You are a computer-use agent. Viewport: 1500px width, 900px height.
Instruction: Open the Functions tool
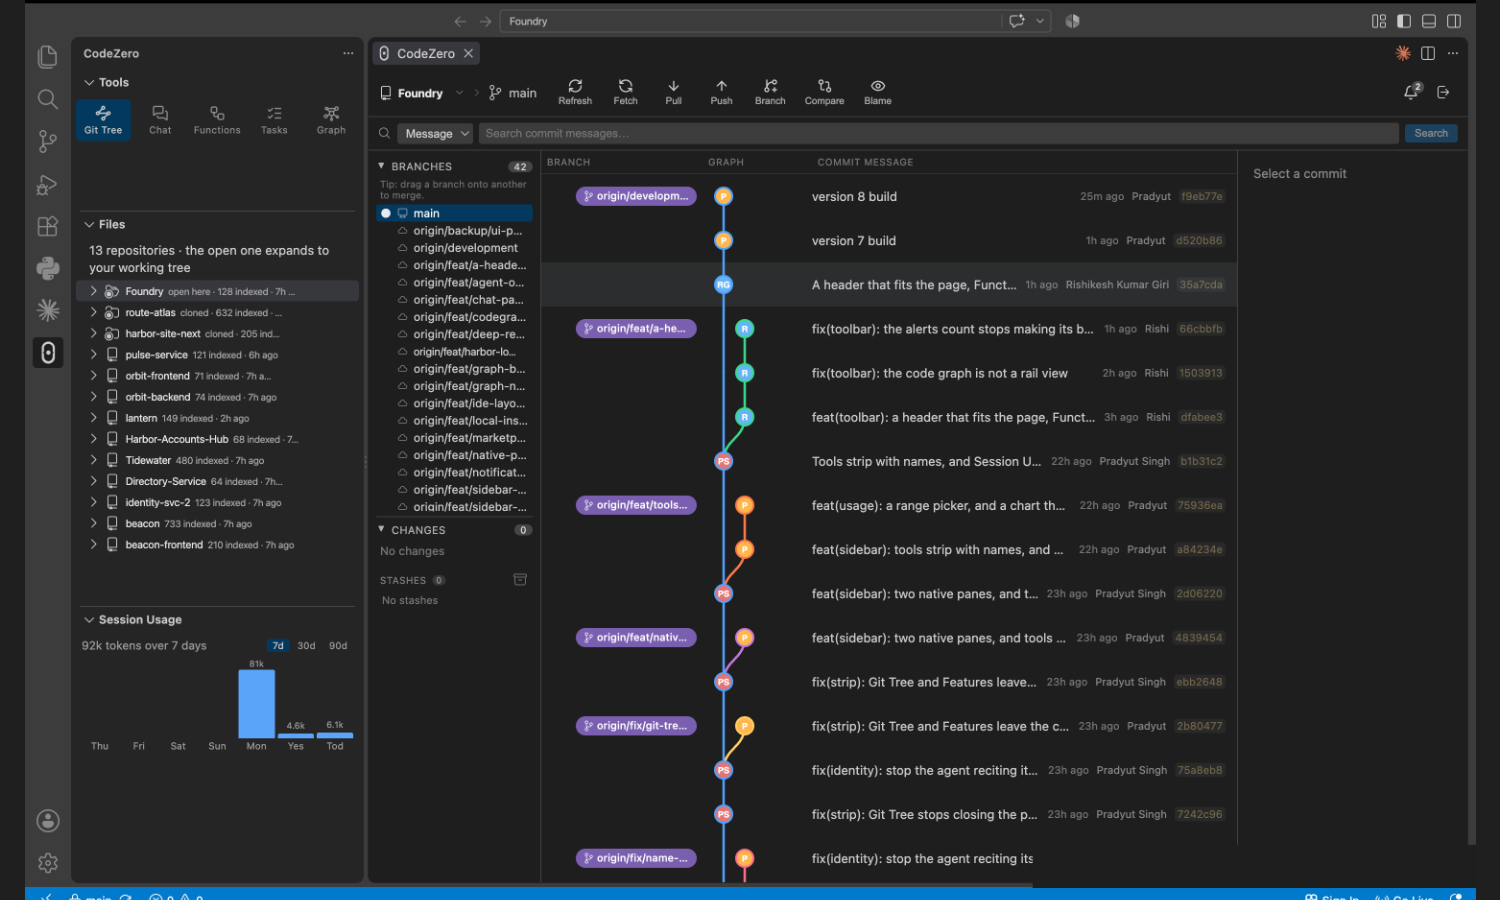[x=217, y=120]
